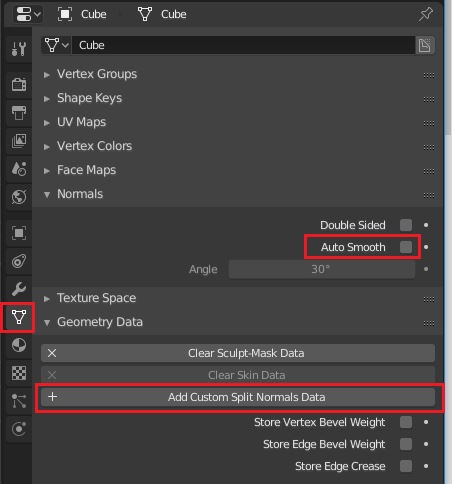Click the Angle 30° value field
This screenshot has height=484, width=452.
322,269
